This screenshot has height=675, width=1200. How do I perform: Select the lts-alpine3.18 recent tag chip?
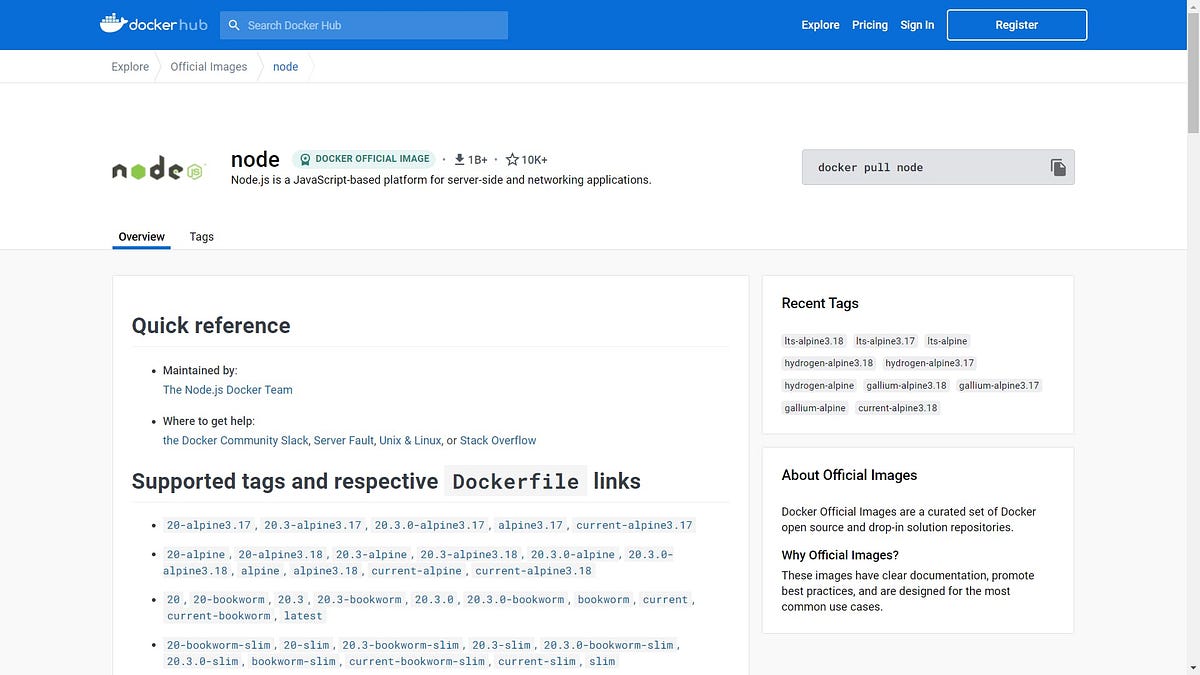coord(813,340)
